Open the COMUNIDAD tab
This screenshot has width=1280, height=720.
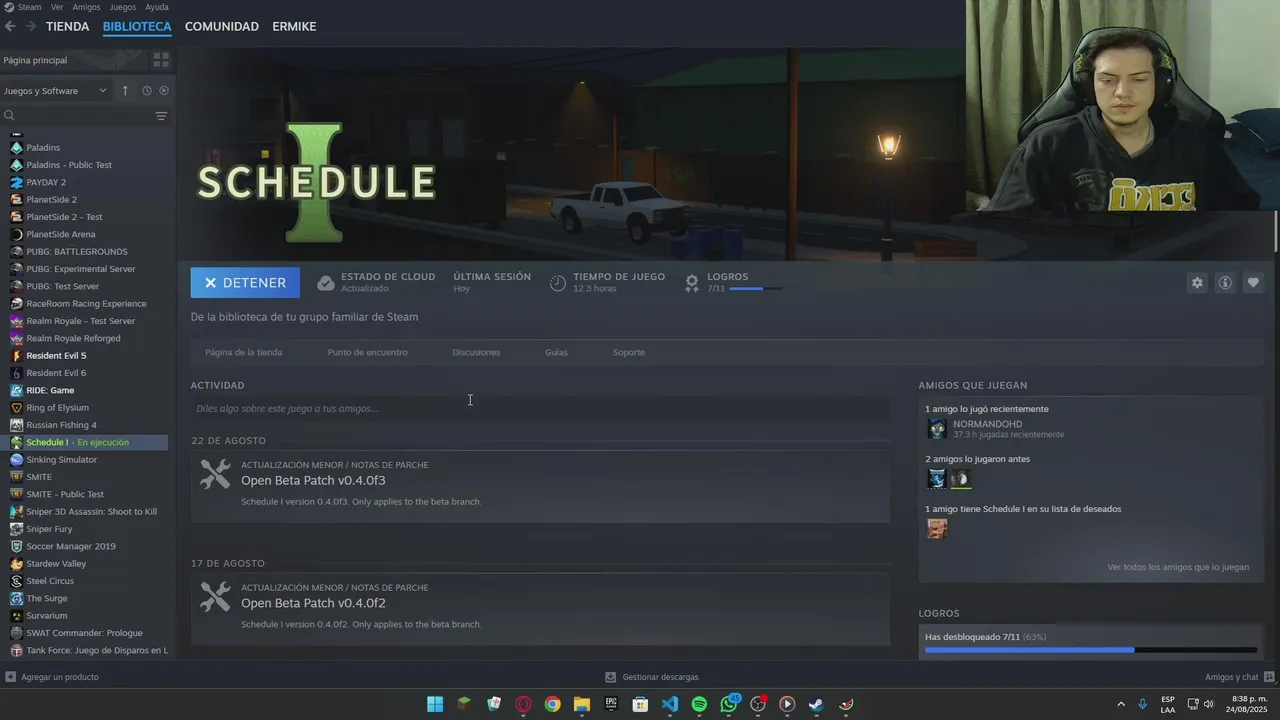pyautogui.click(x=222, y=27)
